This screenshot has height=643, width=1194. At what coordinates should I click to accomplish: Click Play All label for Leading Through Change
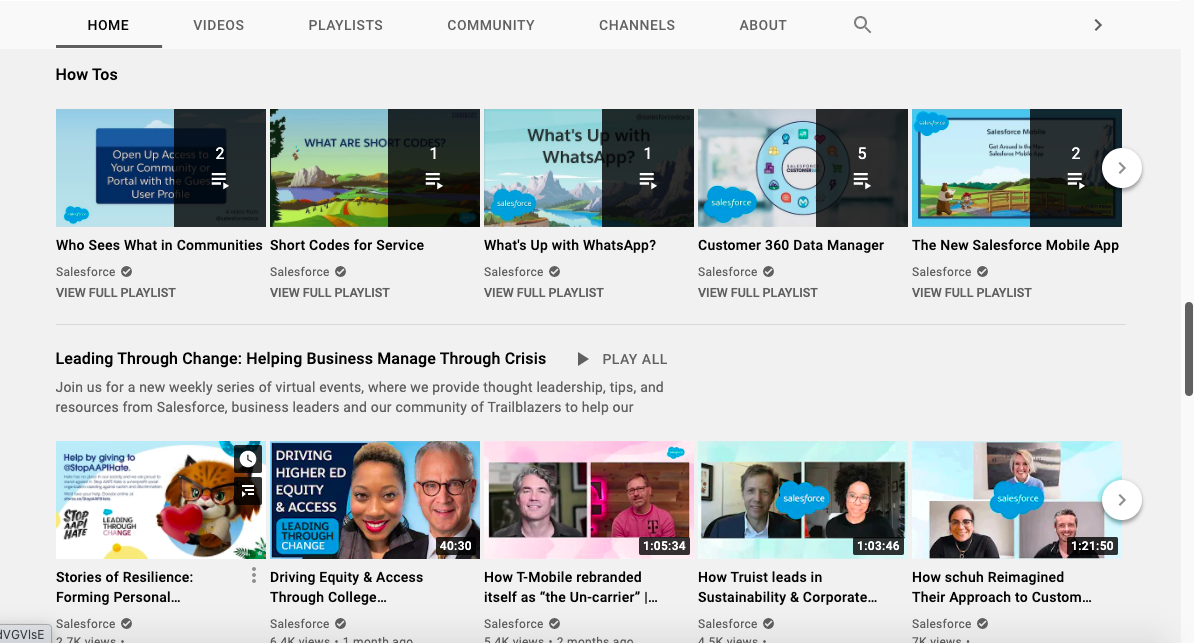tap(634, 359)
